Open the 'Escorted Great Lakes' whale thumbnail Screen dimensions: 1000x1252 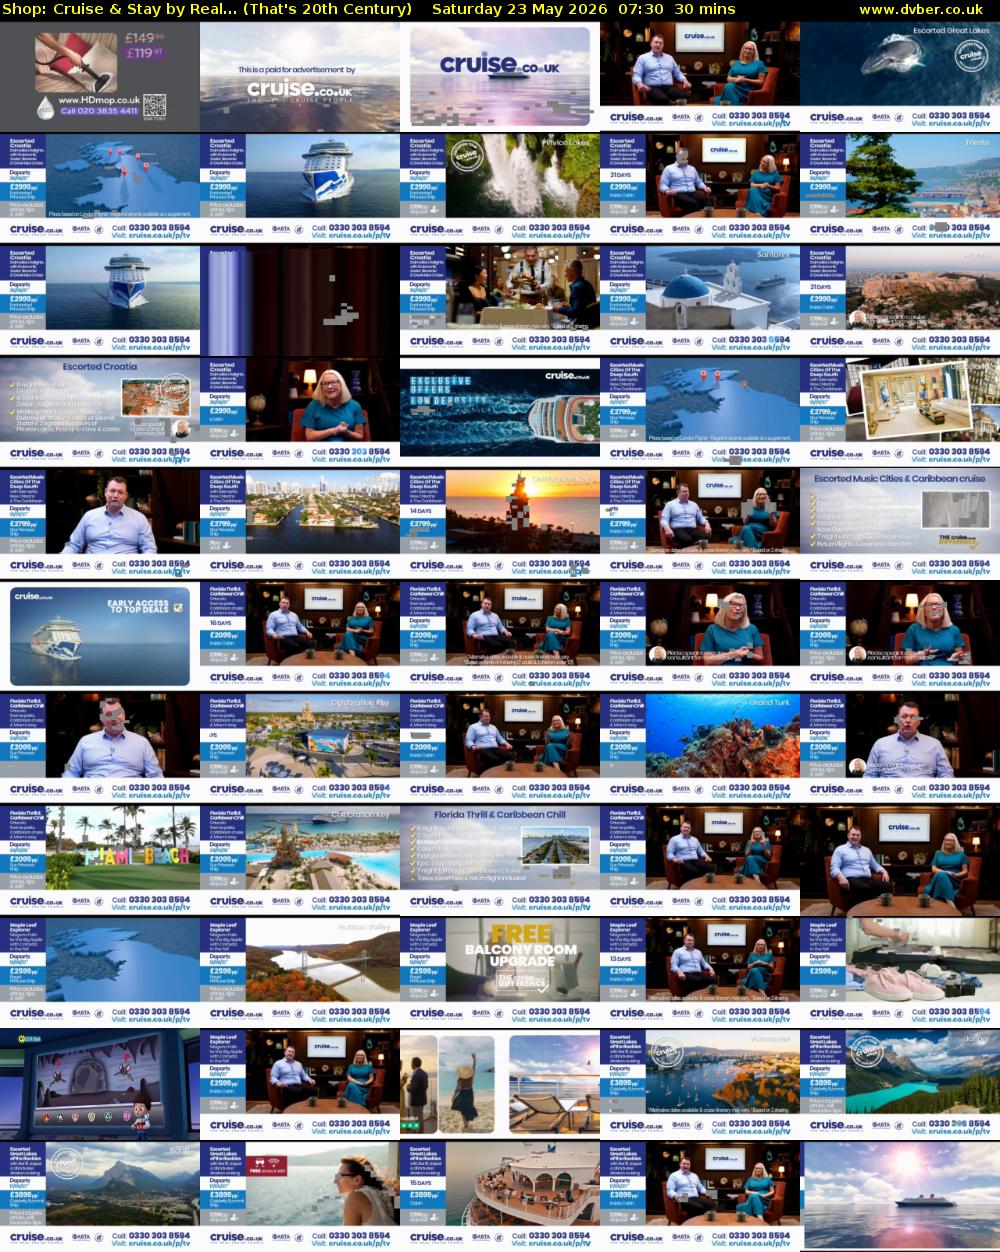[900, 77]
